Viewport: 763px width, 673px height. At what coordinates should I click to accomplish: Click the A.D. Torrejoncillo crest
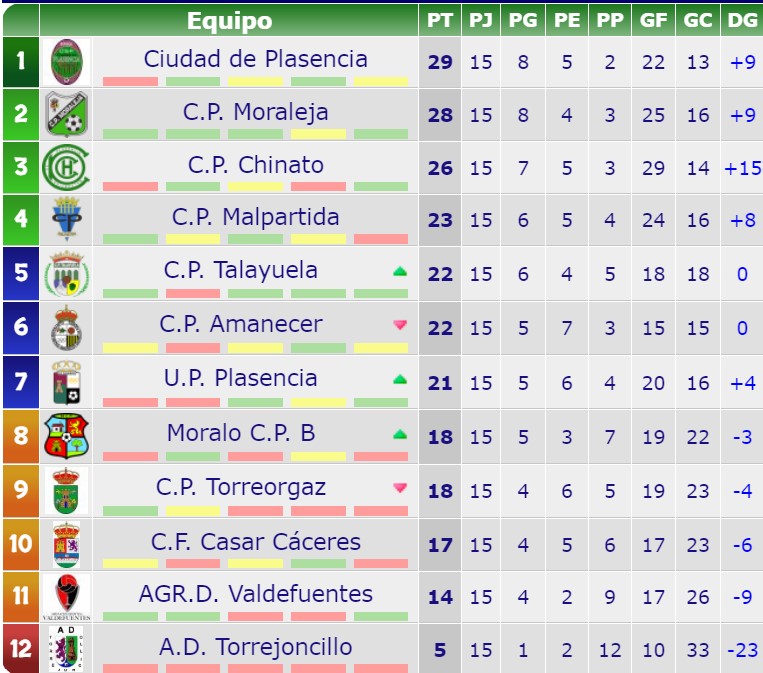pyautogui.click(x=67, y=649)
